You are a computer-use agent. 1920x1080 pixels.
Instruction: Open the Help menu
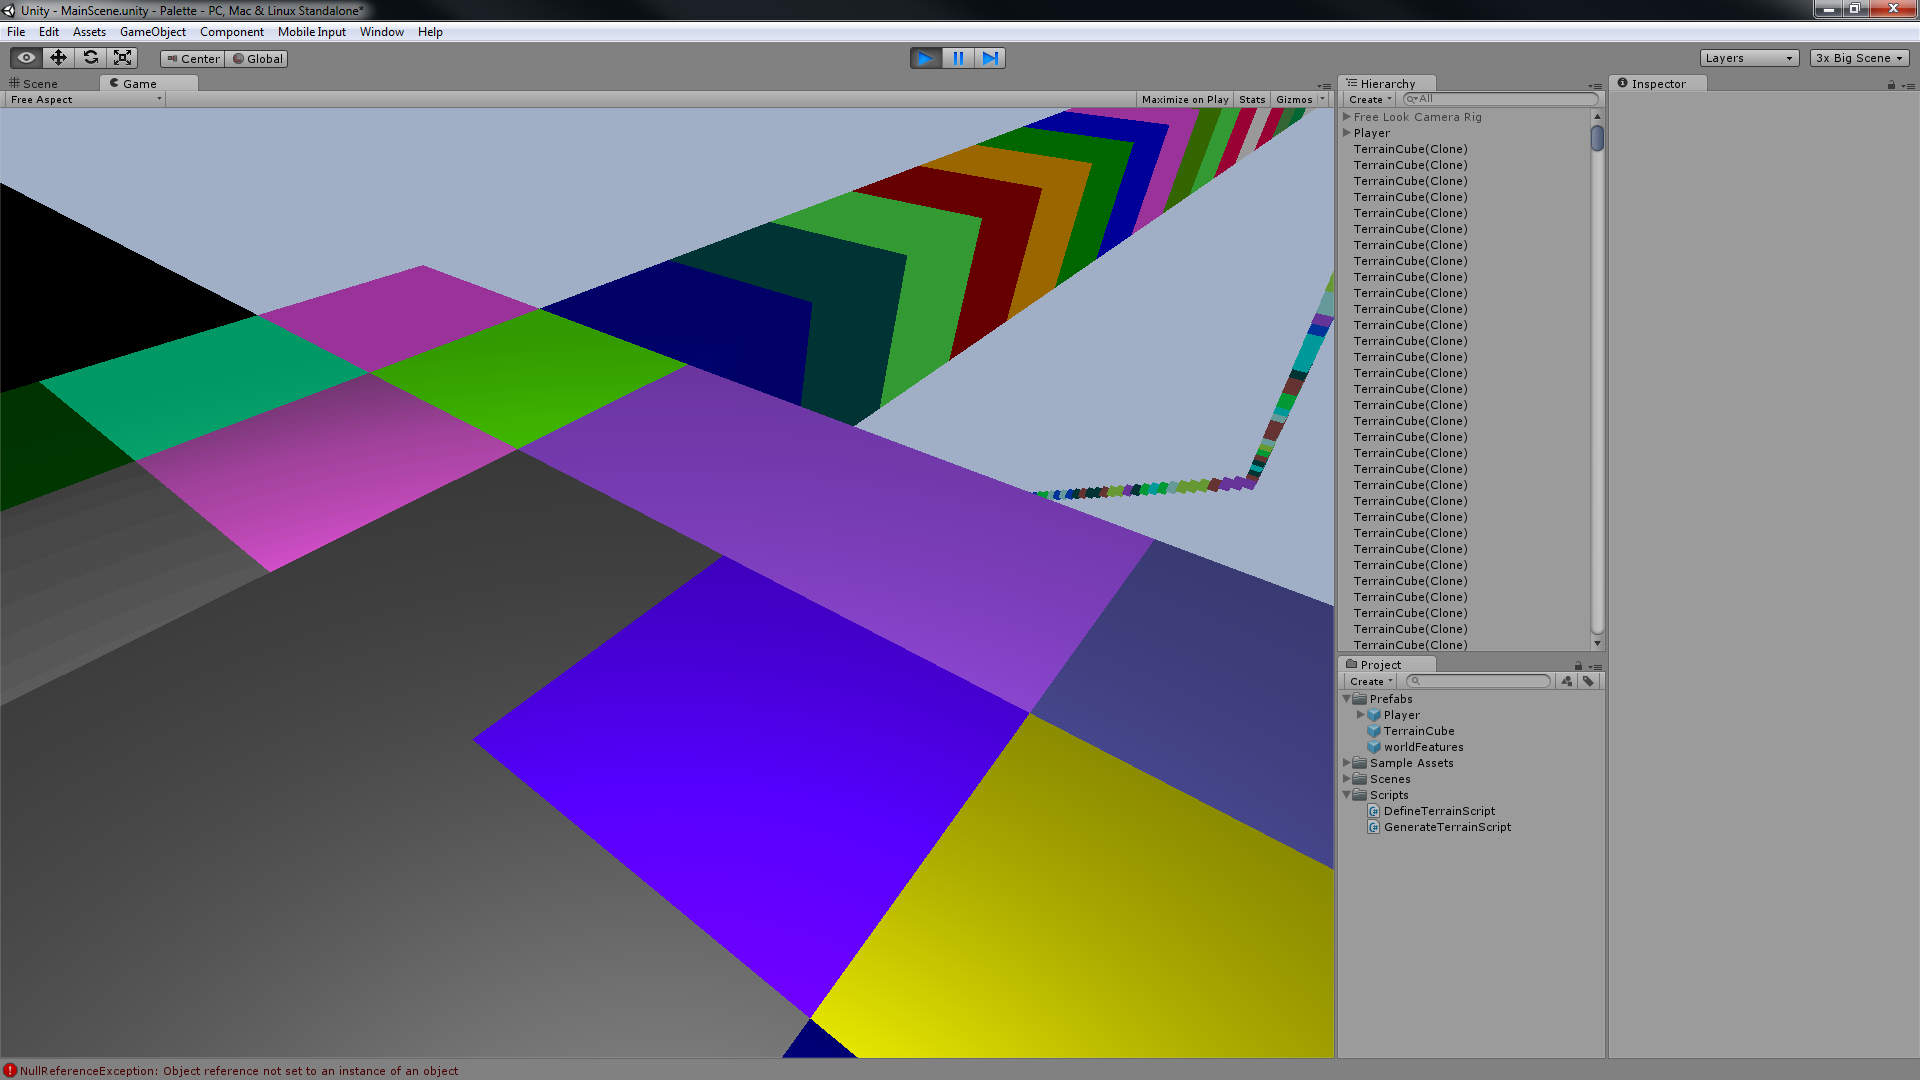coord(430,32)
